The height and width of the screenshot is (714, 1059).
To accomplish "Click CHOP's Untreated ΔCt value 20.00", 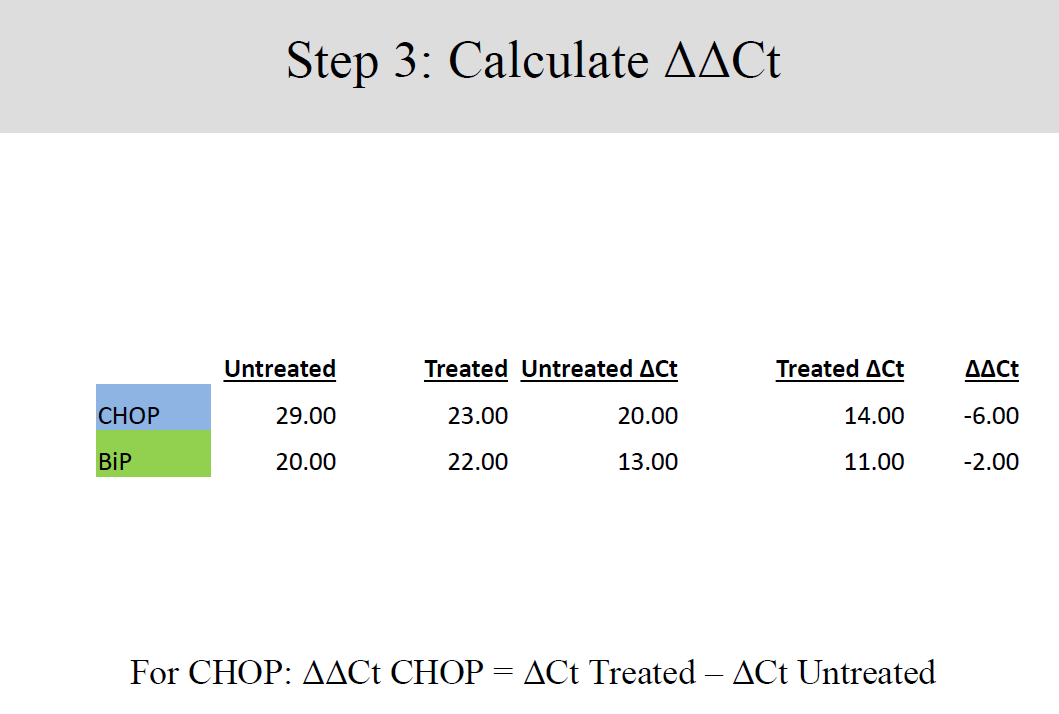I will pos(648,416).
